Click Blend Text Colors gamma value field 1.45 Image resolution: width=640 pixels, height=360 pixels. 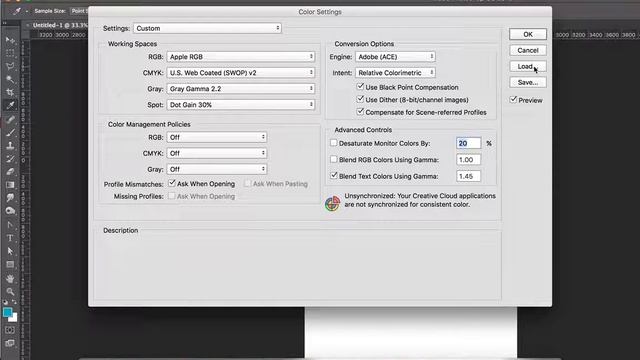pos(468,176)
